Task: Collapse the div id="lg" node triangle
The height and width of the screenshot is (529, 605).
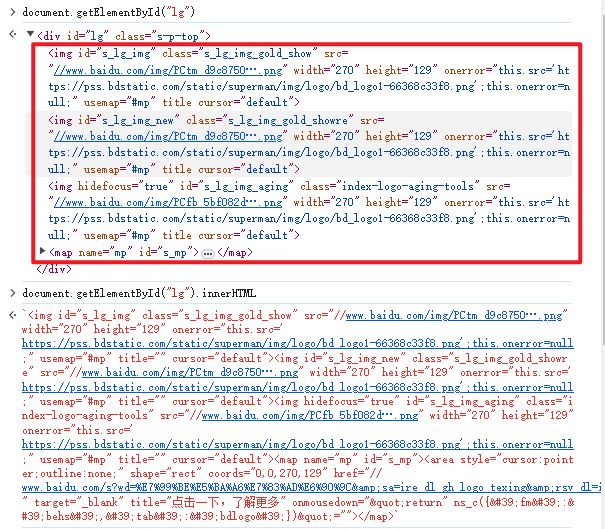Action: [30, 35]
